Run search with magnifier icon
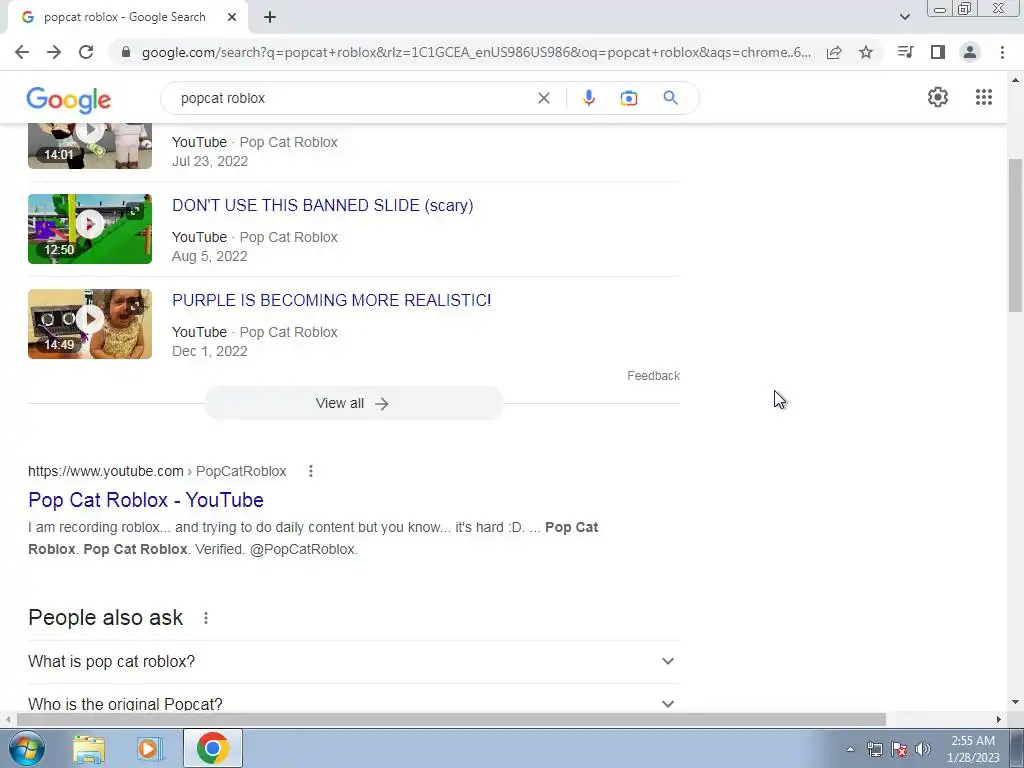The height and width of the screenshot is (768, 1024). (670, 98)
